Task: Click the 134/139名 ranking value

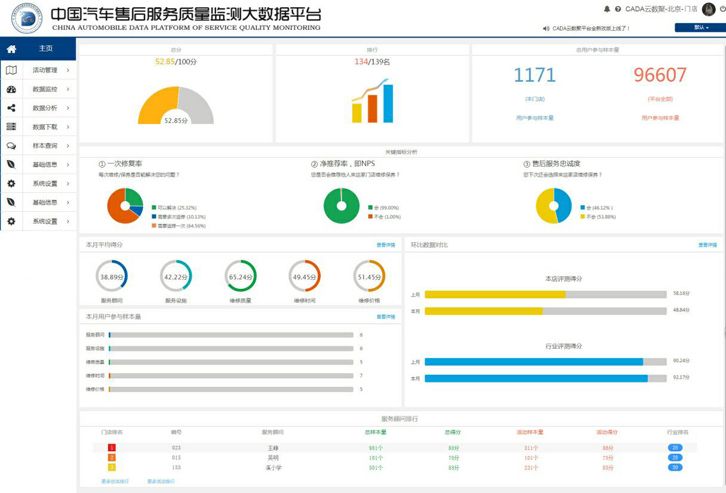Action: pyautogui.click(x=372, y=62)
